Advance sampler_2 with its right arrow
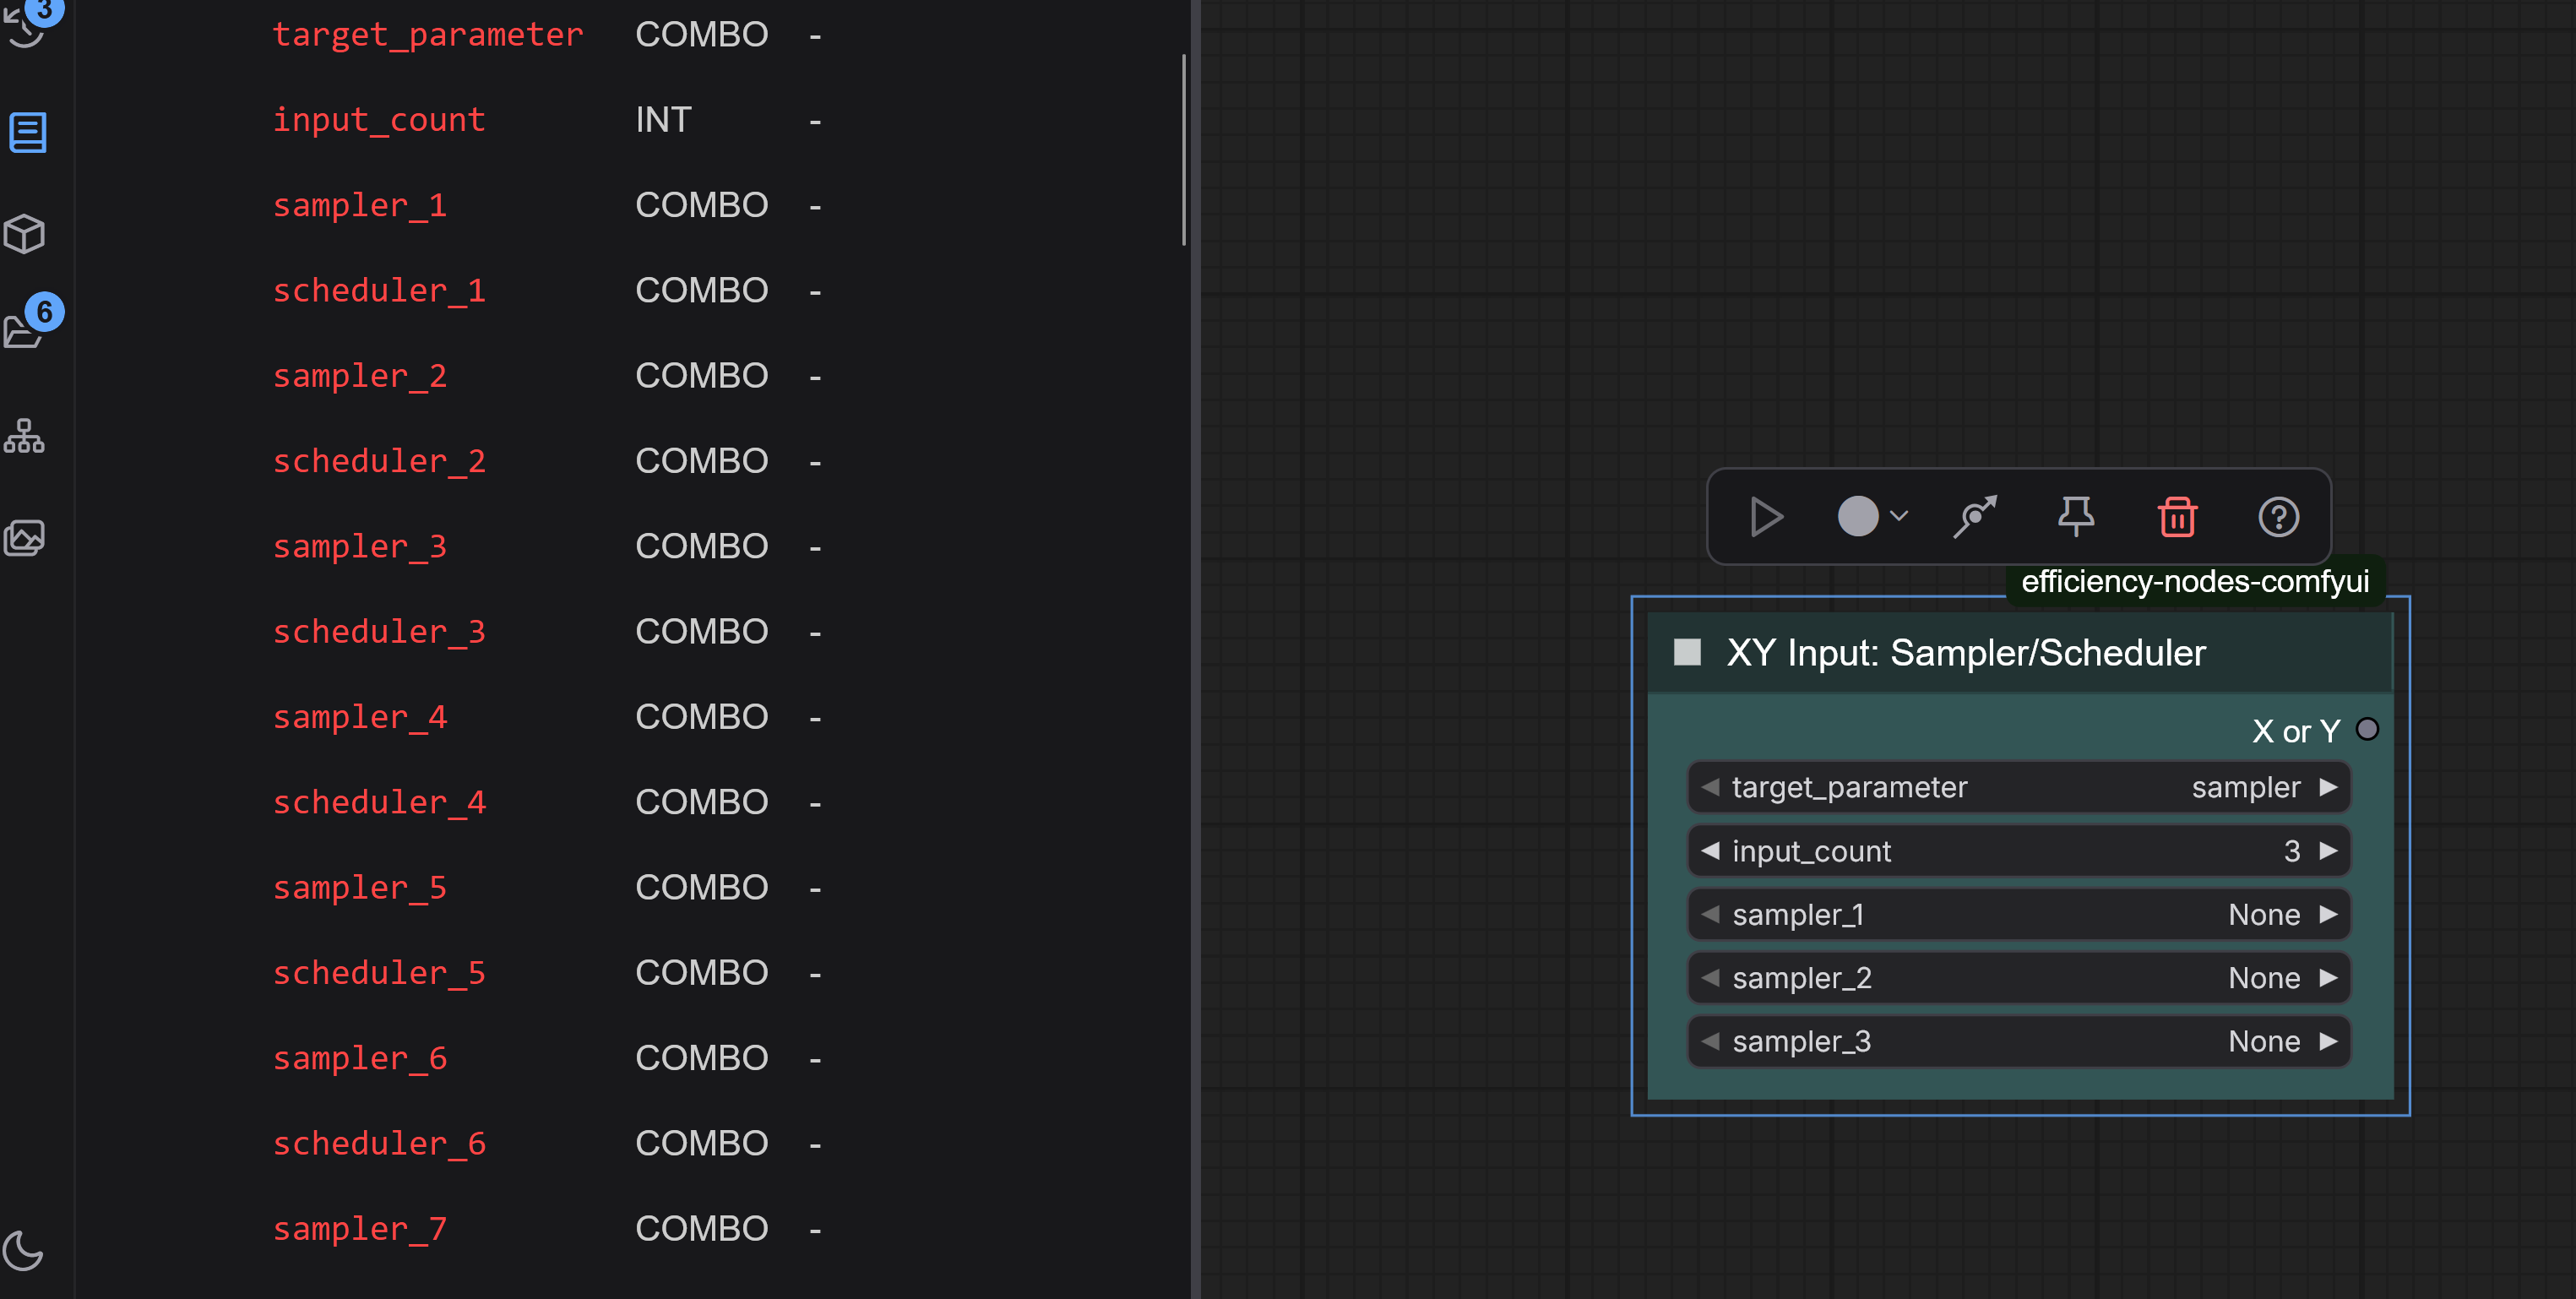 pos(2328,977)
